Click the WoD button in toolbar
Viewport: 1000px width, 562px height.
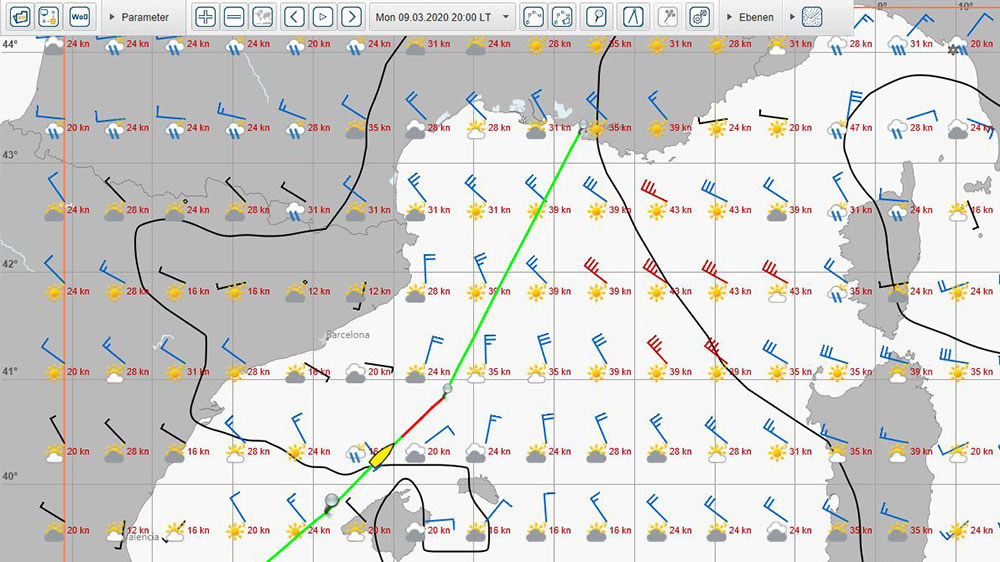coord(79,17)
